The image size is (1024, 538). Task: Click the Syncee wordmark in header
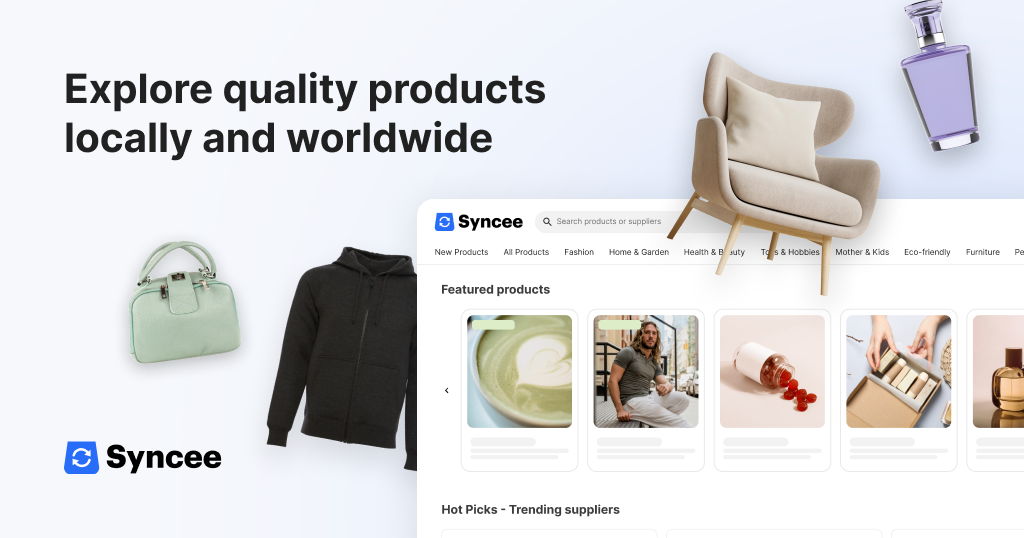tap(490, 222)
